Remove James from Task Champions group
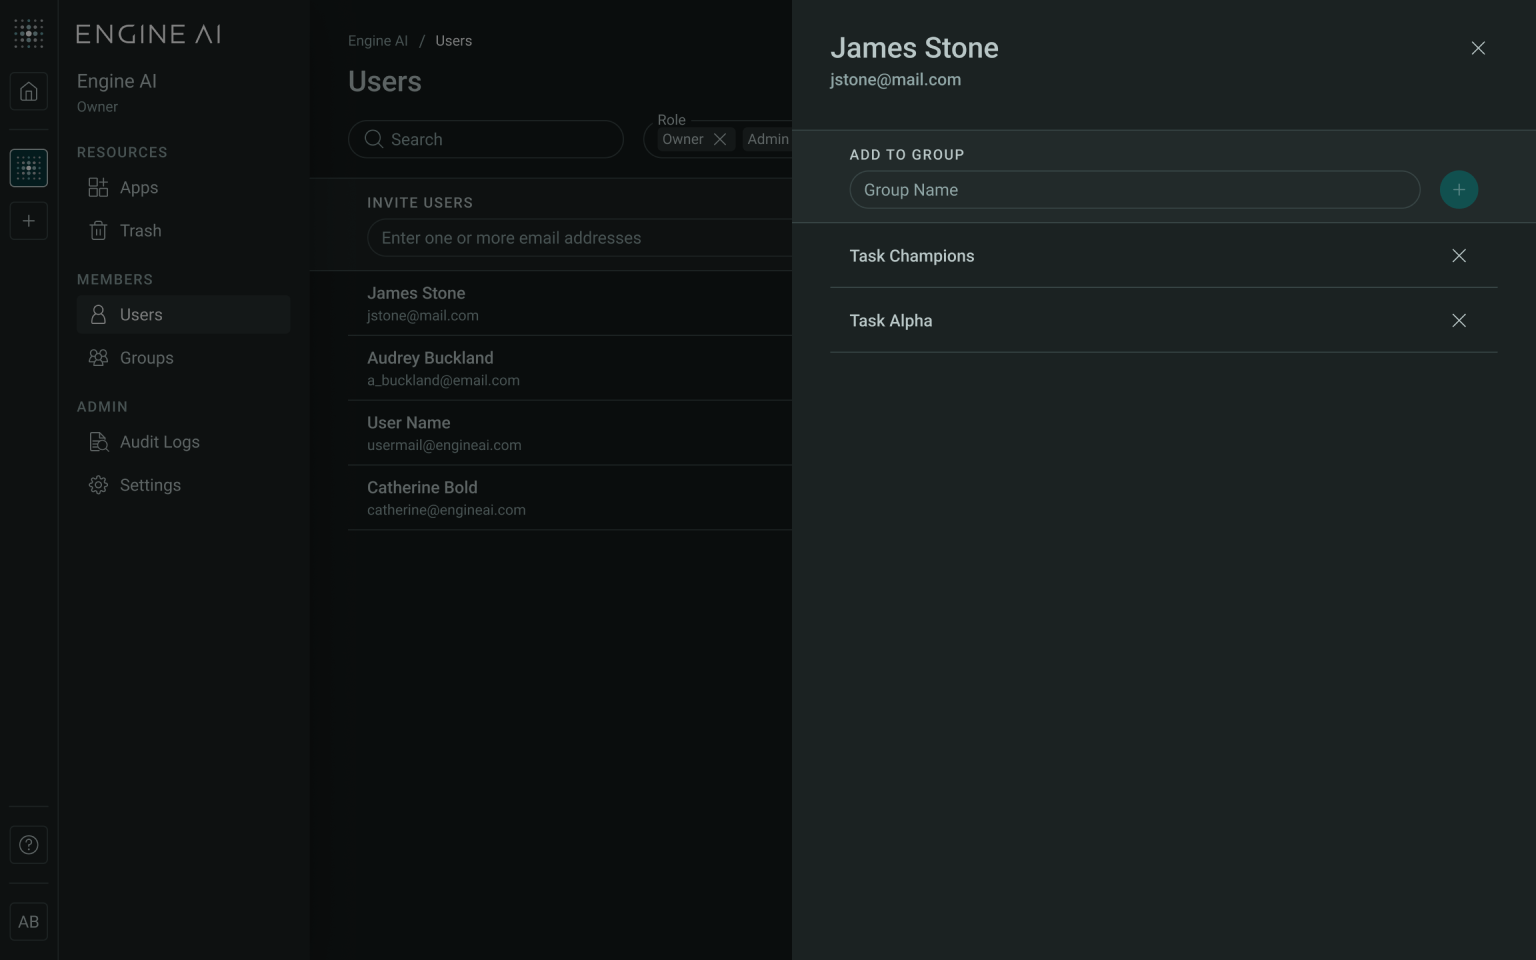 (x=1459, y=256)
